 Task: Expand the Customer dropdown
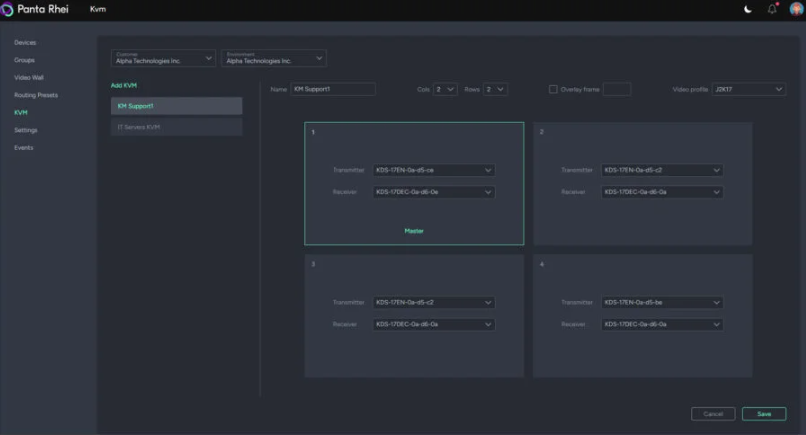click(x=164, y=59)
